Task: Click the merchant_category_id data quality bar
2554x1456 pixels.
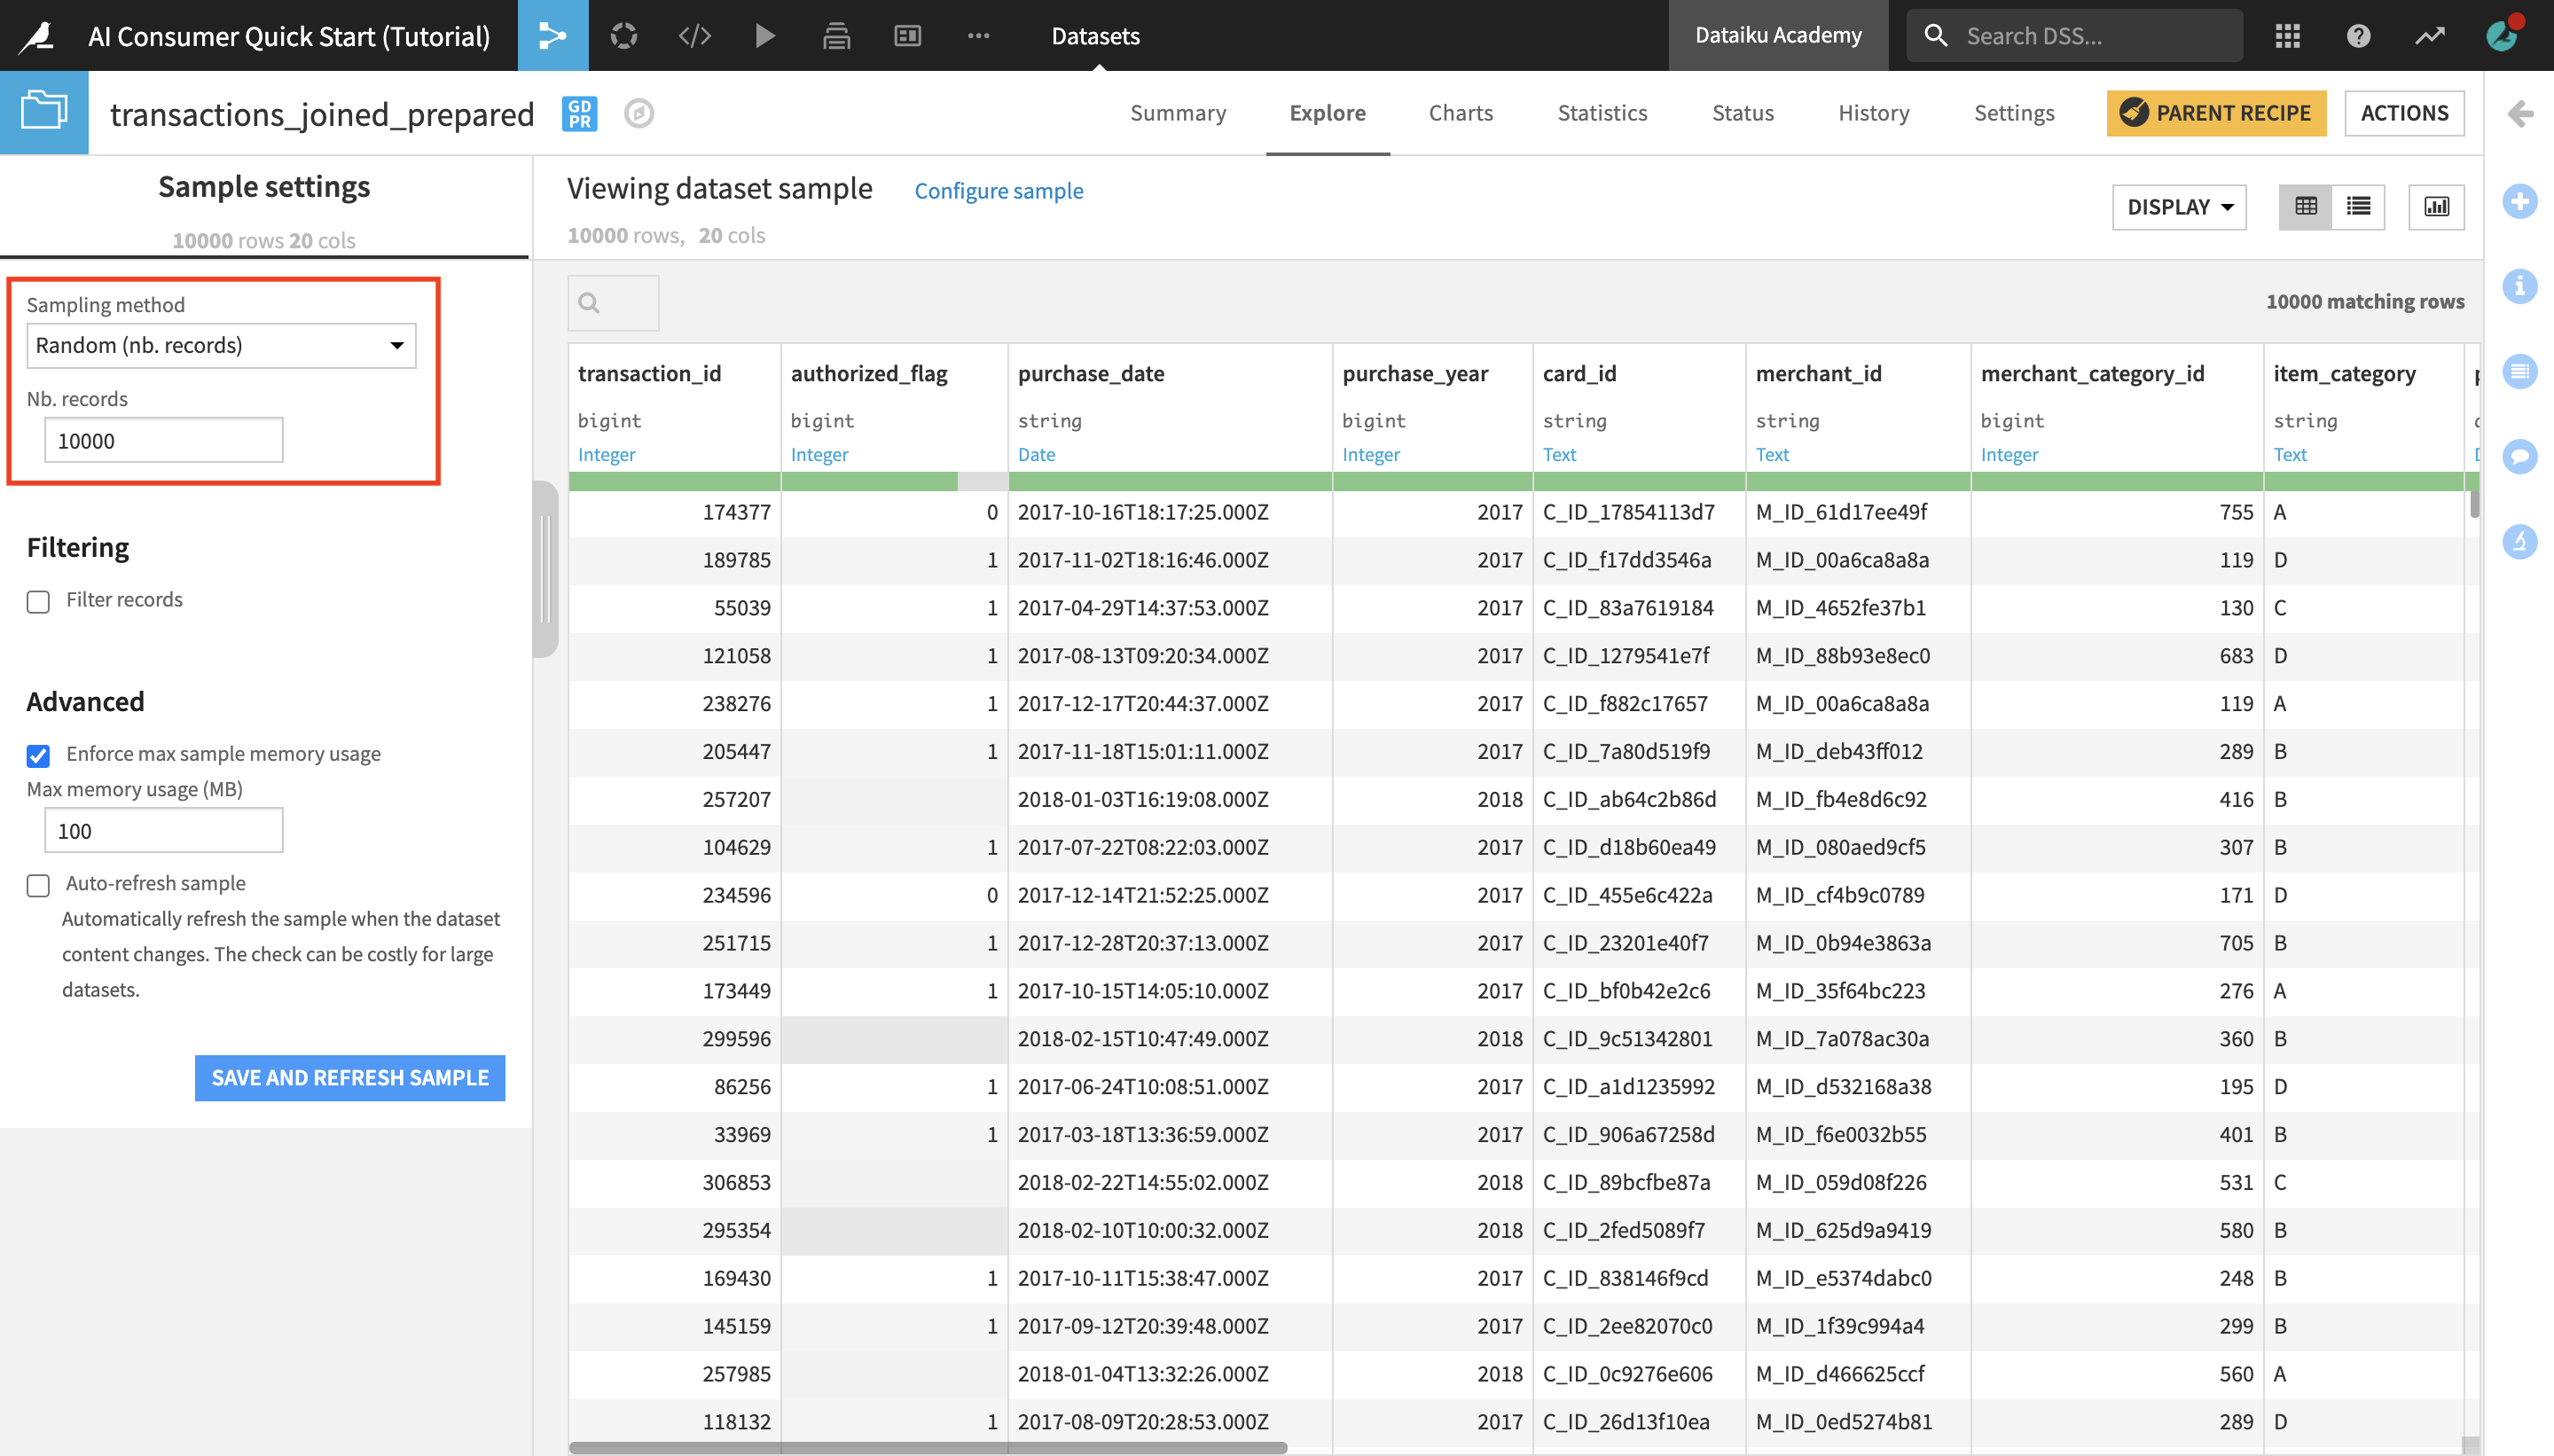Action: pos(2117,482)
